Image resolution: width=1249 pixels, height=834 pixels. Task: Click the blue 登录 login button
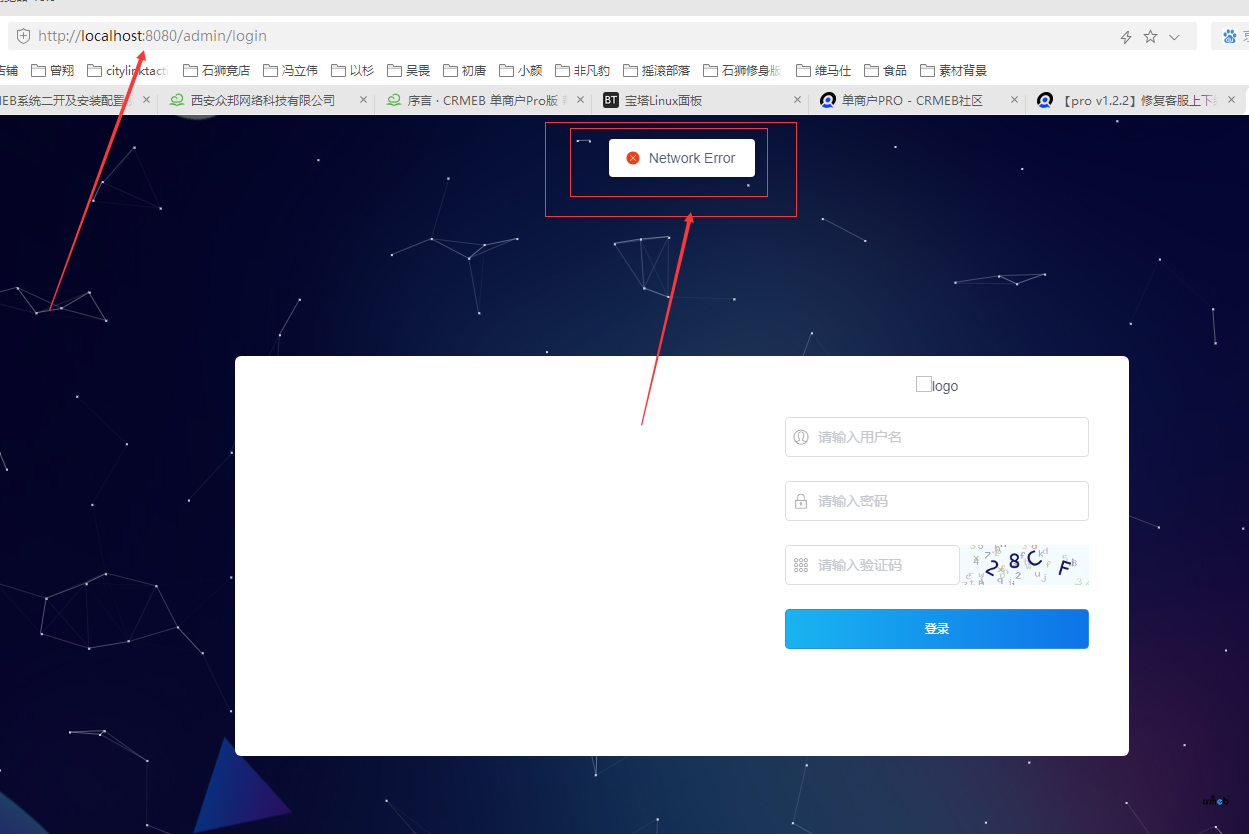937,629
